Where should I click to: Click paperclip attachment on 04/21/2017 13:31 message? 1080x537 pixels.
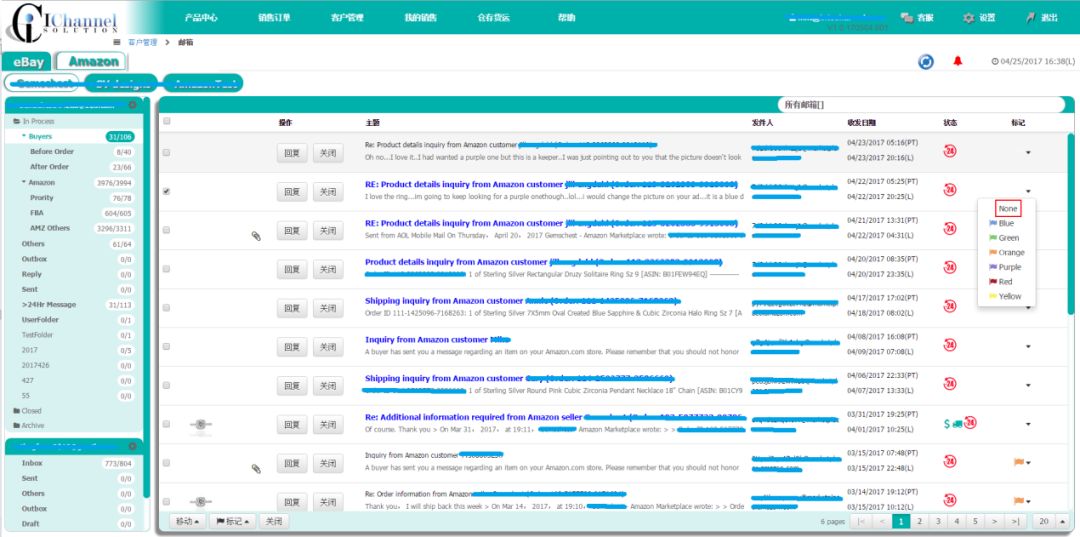point(256,236)
